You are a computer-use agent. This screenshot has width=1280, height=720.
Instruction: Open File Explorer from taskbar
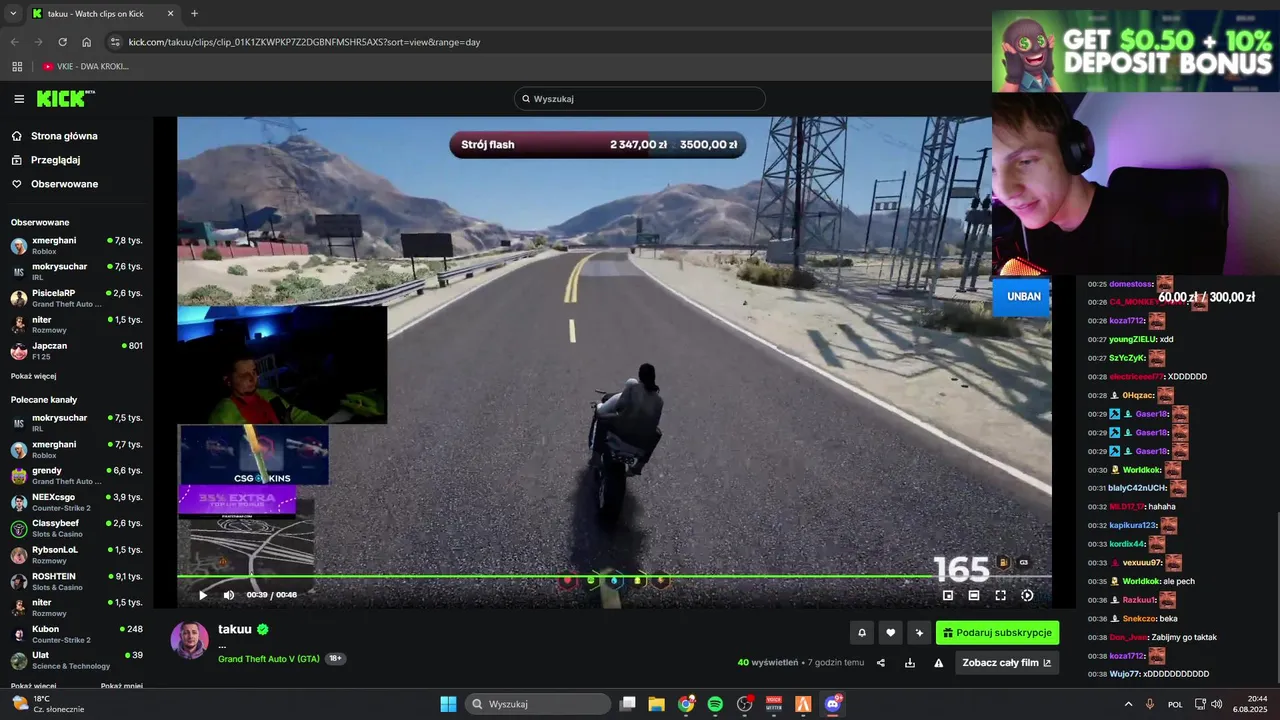coord(656,704)
